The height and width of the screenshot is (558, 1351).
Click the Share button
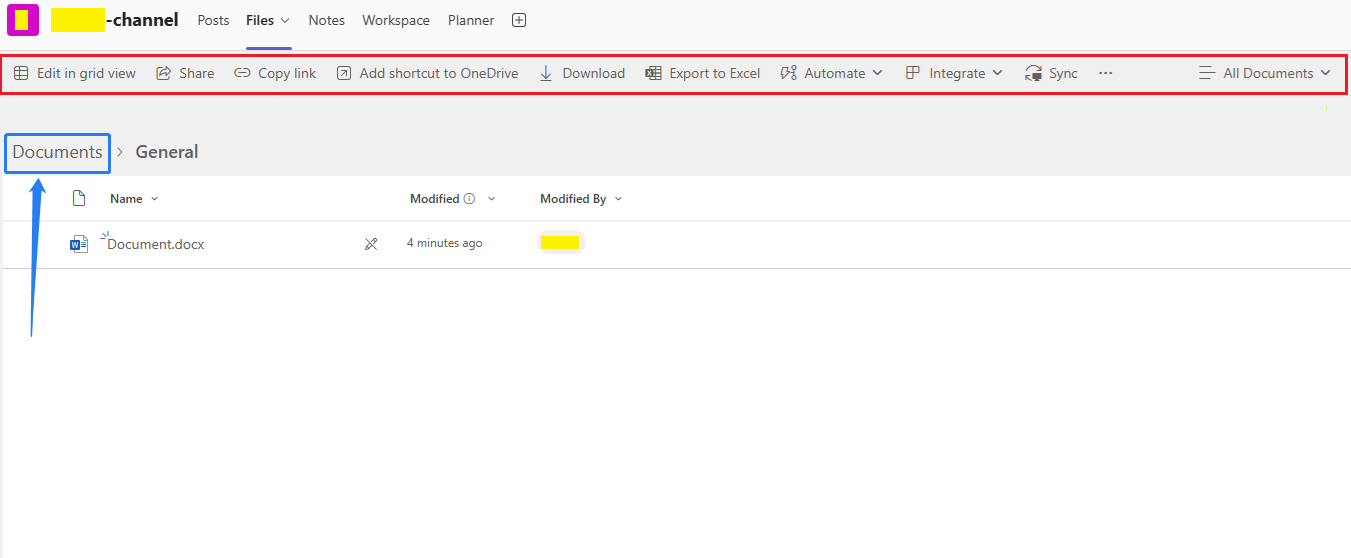(x=185, y=73)
